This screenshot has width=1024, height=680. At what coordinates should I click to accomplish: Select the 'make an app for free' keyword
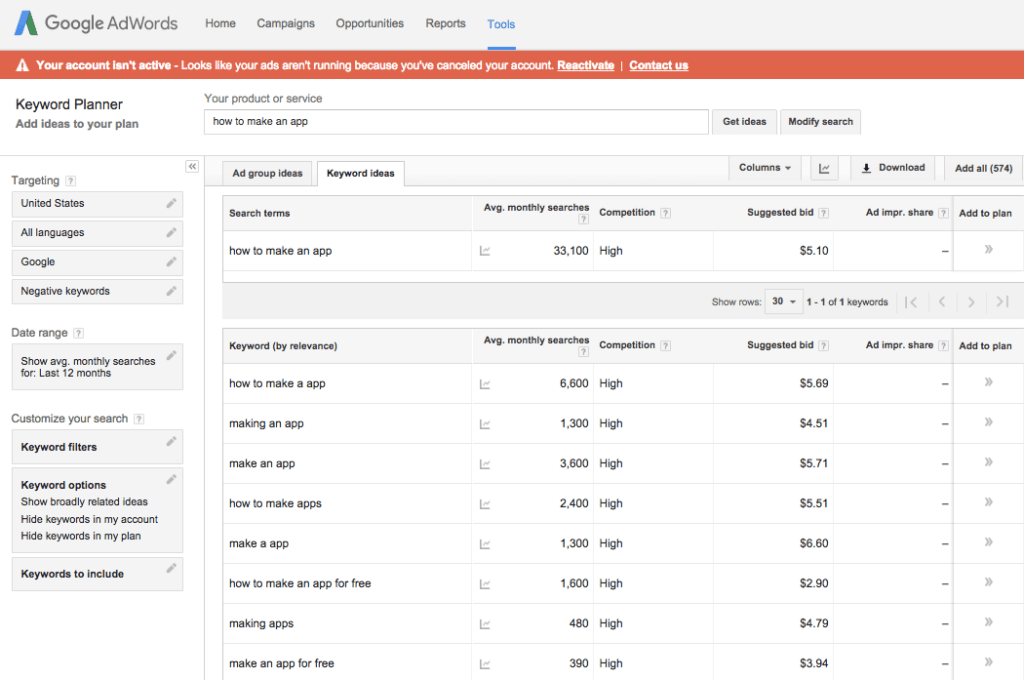[x=281, y=664]
